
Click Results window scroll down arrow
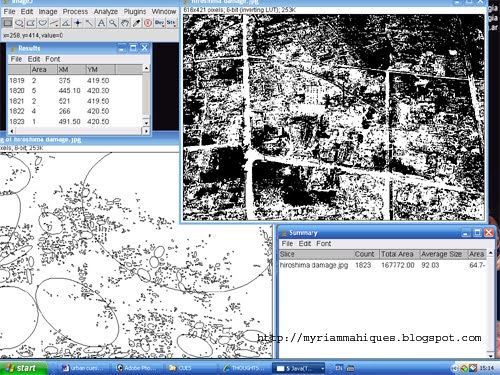(146, 123)
